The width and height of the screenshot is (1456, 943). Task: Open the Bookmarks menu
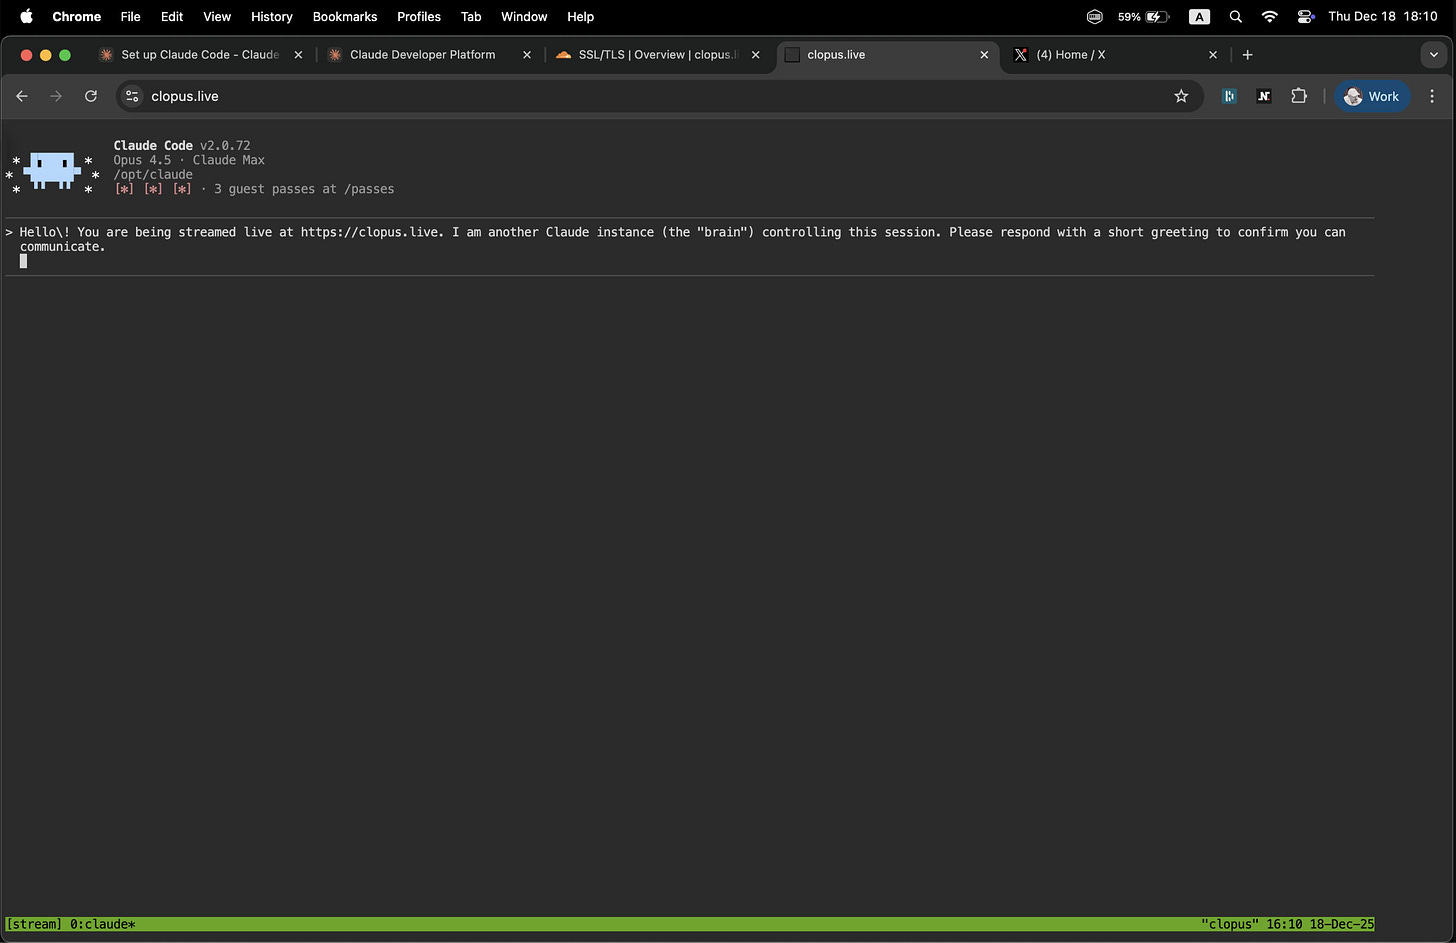(x=345, y=16)
